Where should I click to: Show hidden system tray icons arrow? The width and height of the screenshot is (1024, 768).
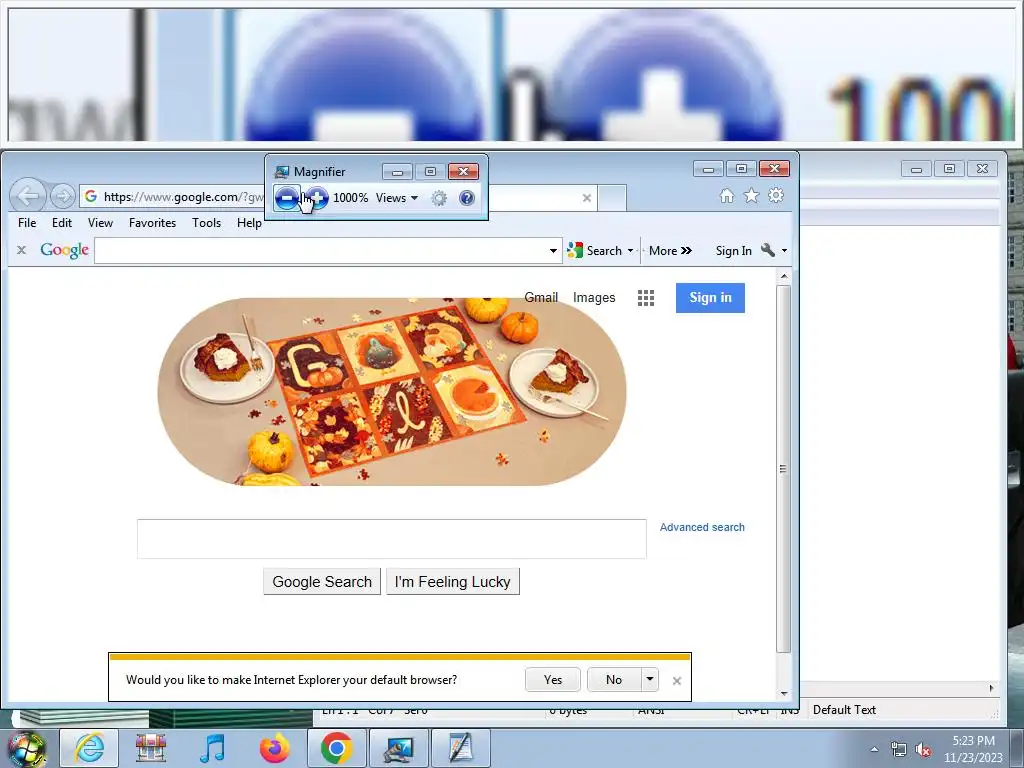click(874, 749)
